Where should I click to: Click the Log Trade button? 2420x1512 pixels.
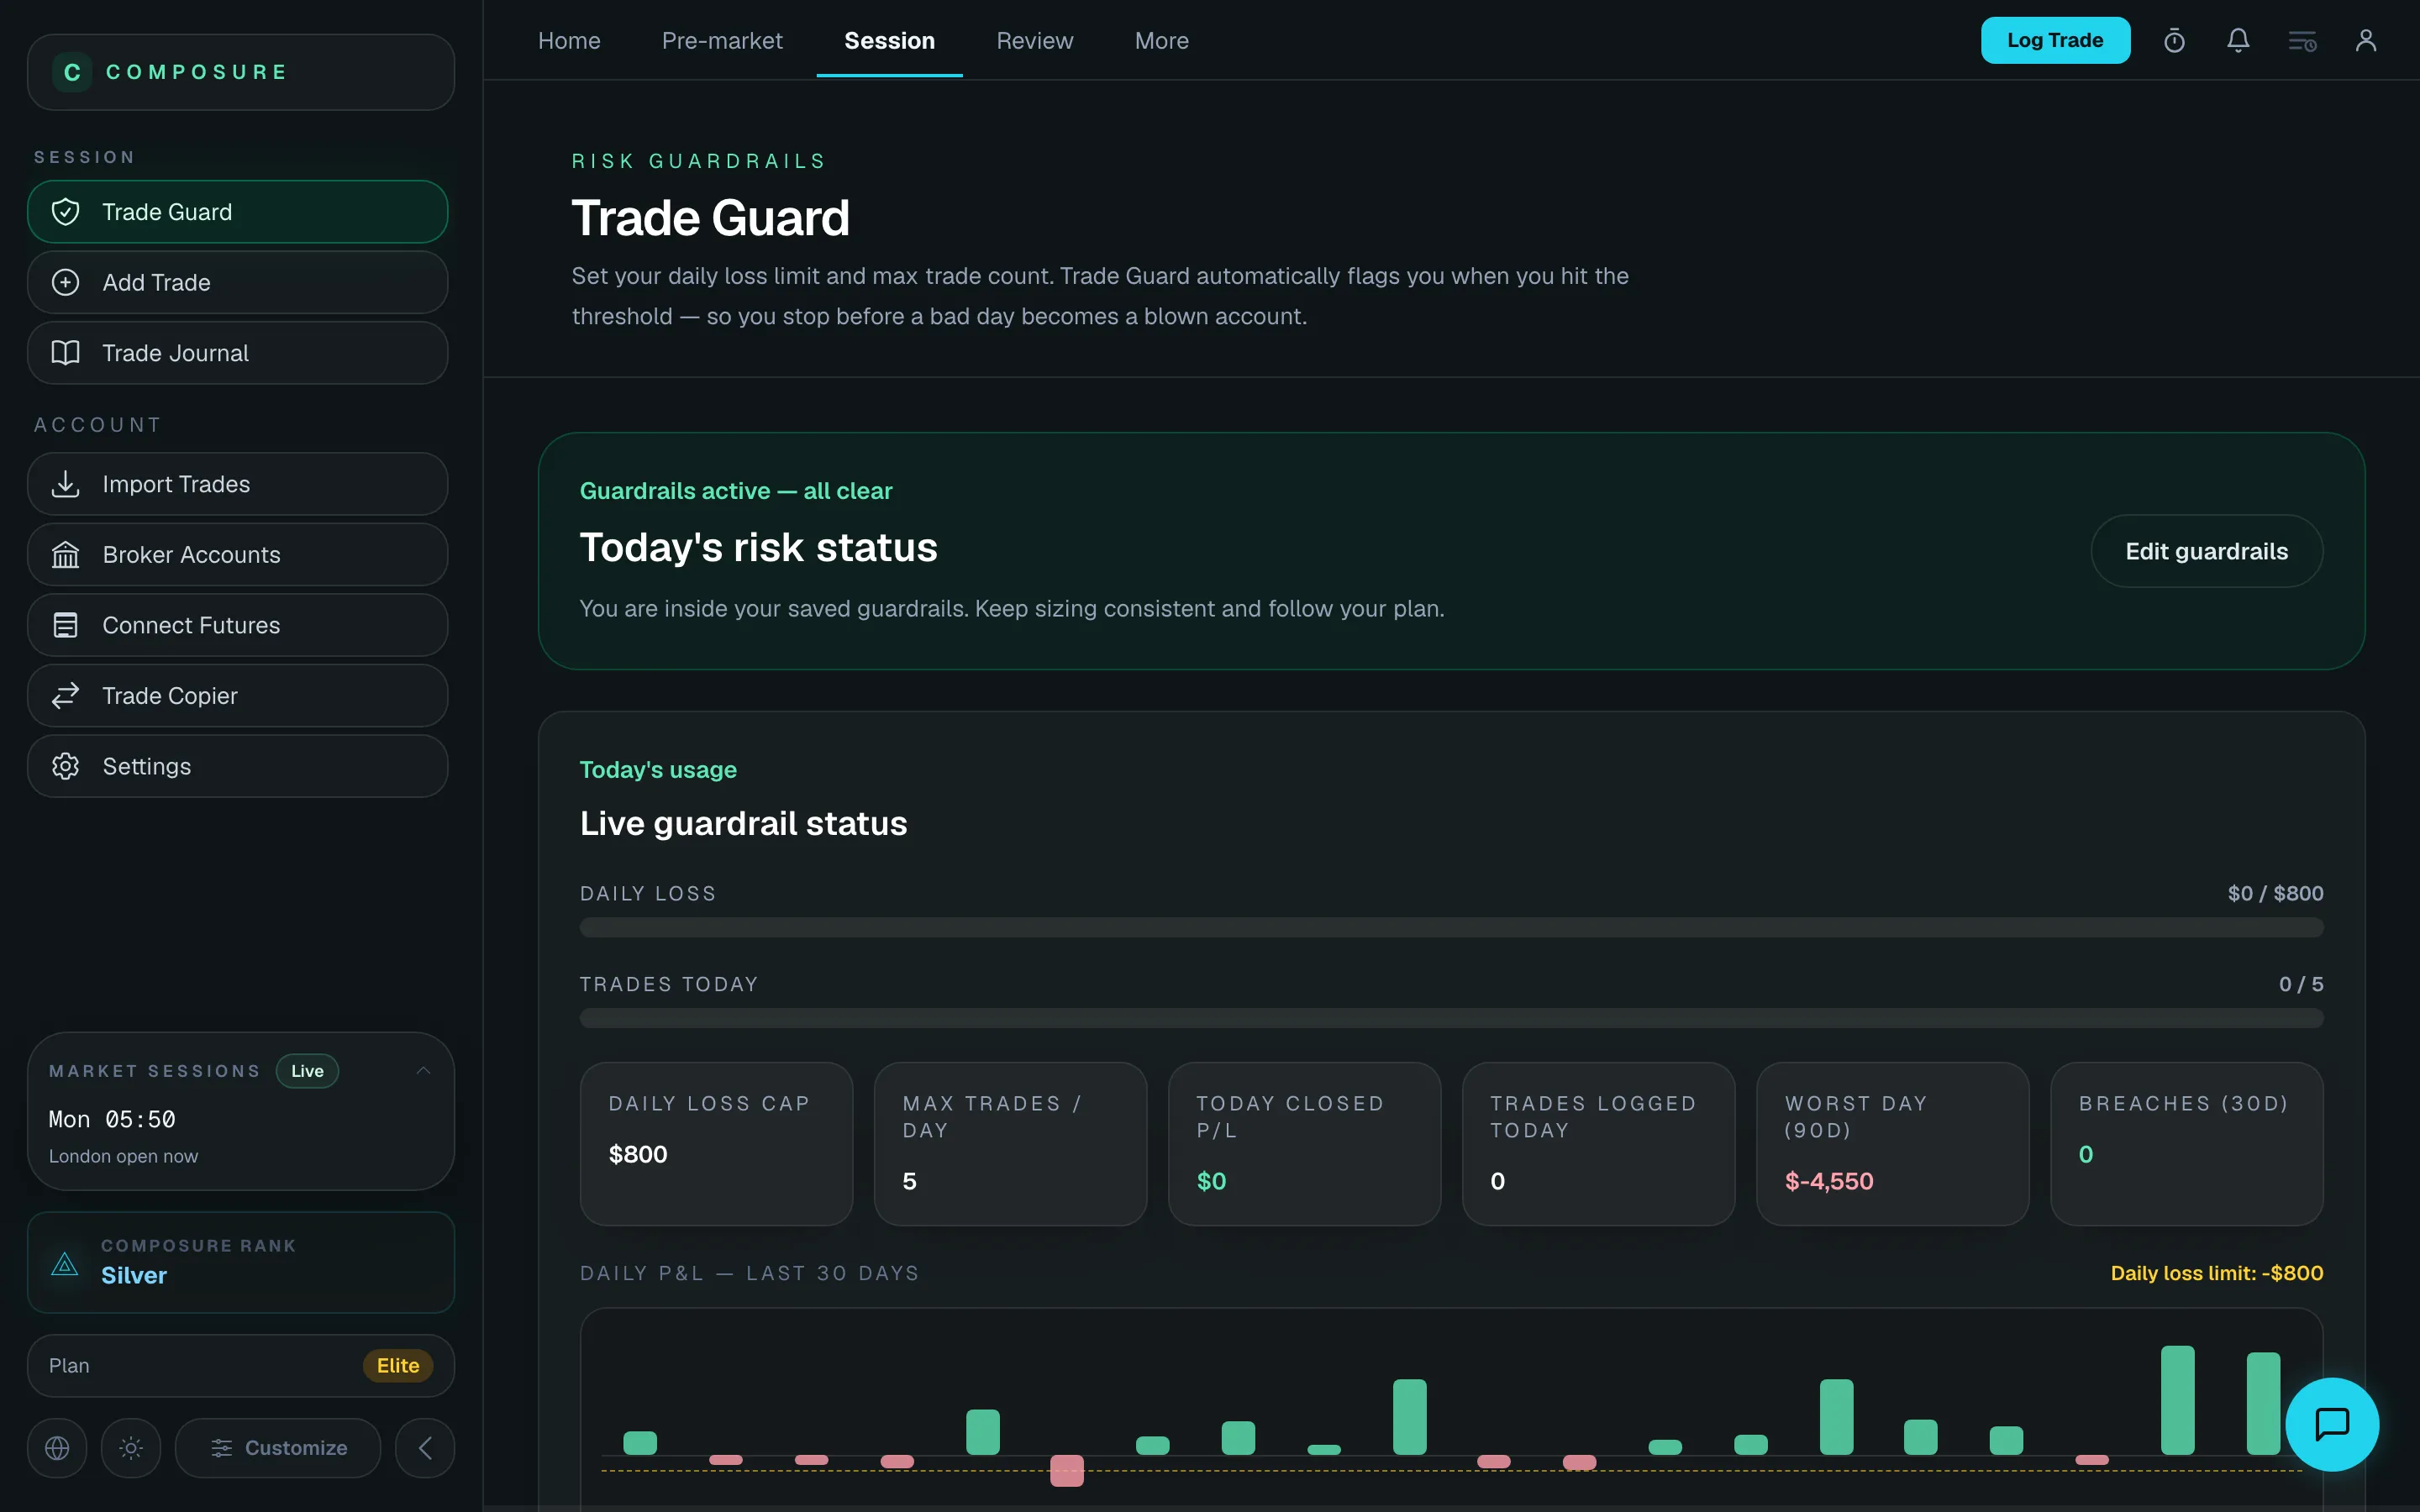click(x=2055, y=40)
